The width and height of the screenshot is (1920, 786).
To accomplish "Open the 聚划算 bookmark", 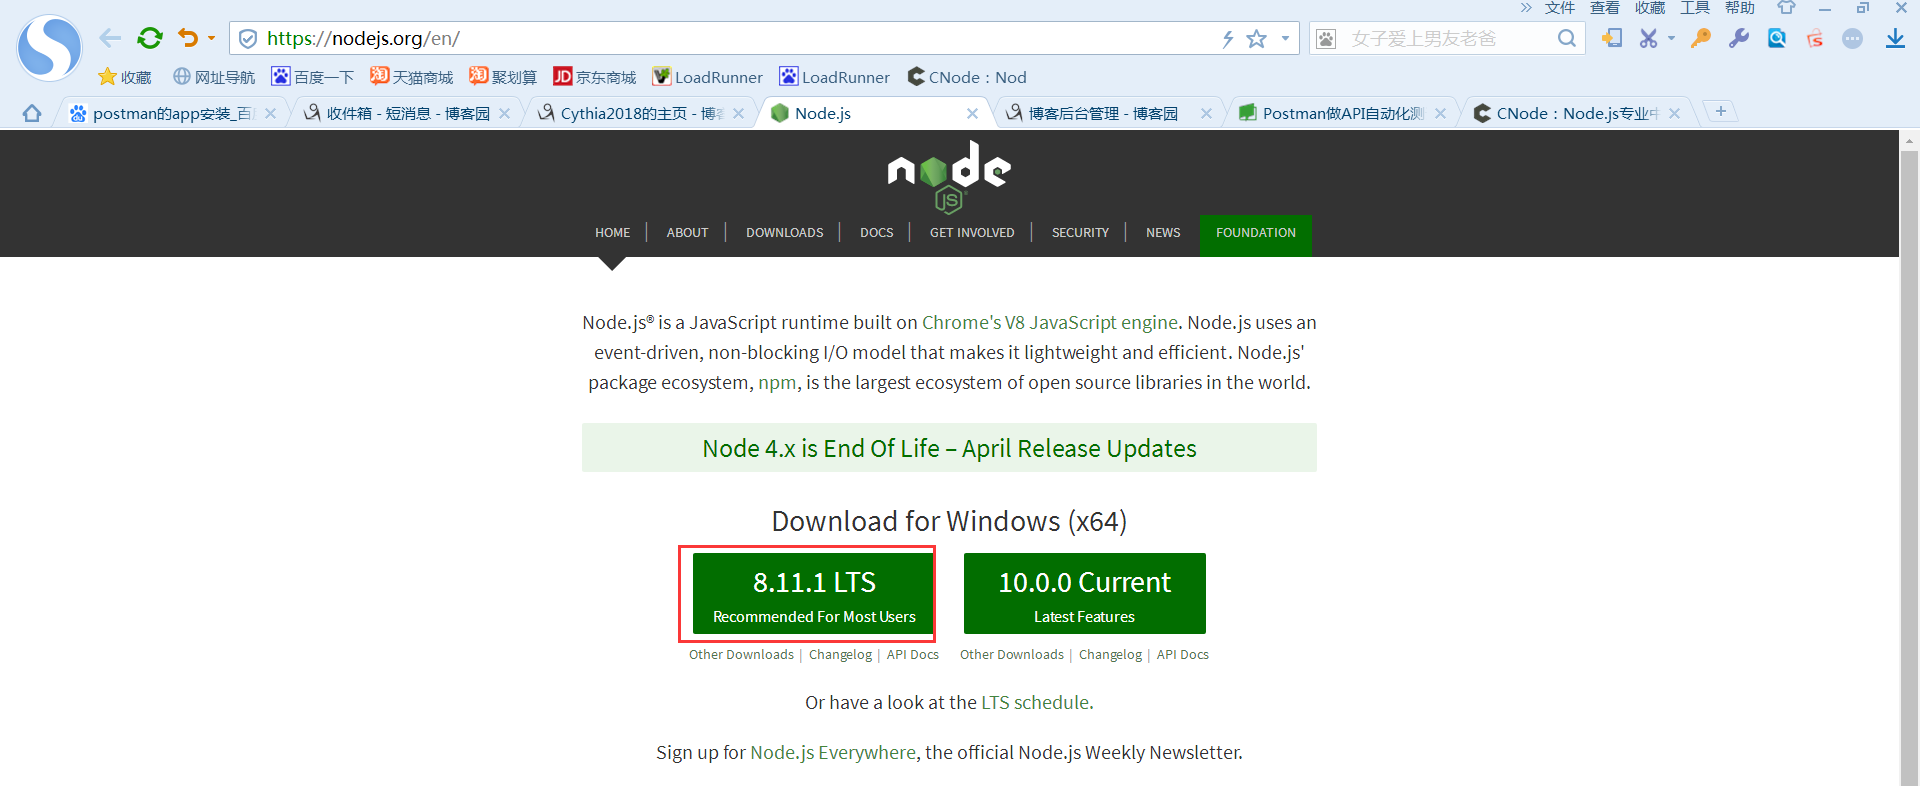I will 503,77.
